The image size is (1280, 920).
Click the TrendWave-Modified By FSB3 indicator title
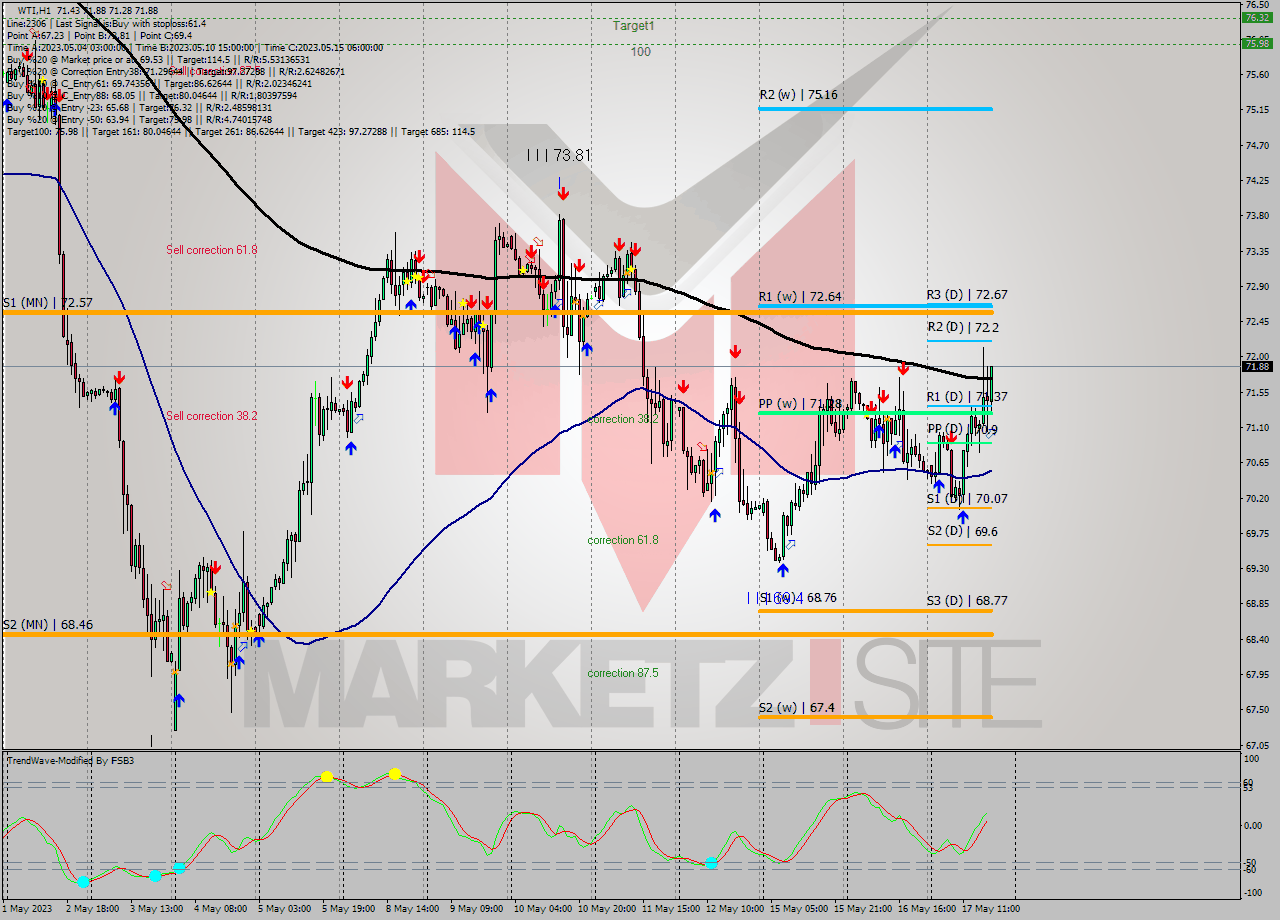coord(71,761)
